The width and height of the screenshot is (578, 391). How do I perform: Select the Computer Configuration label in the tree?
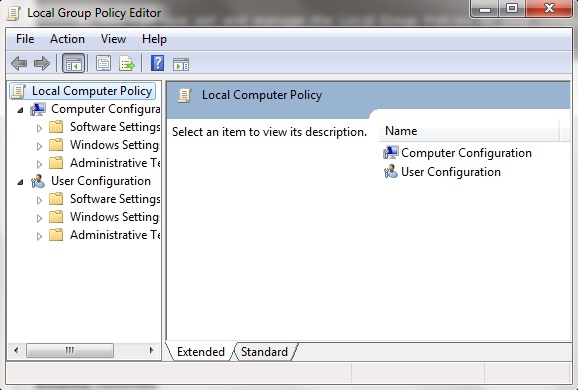coord(105,109)
